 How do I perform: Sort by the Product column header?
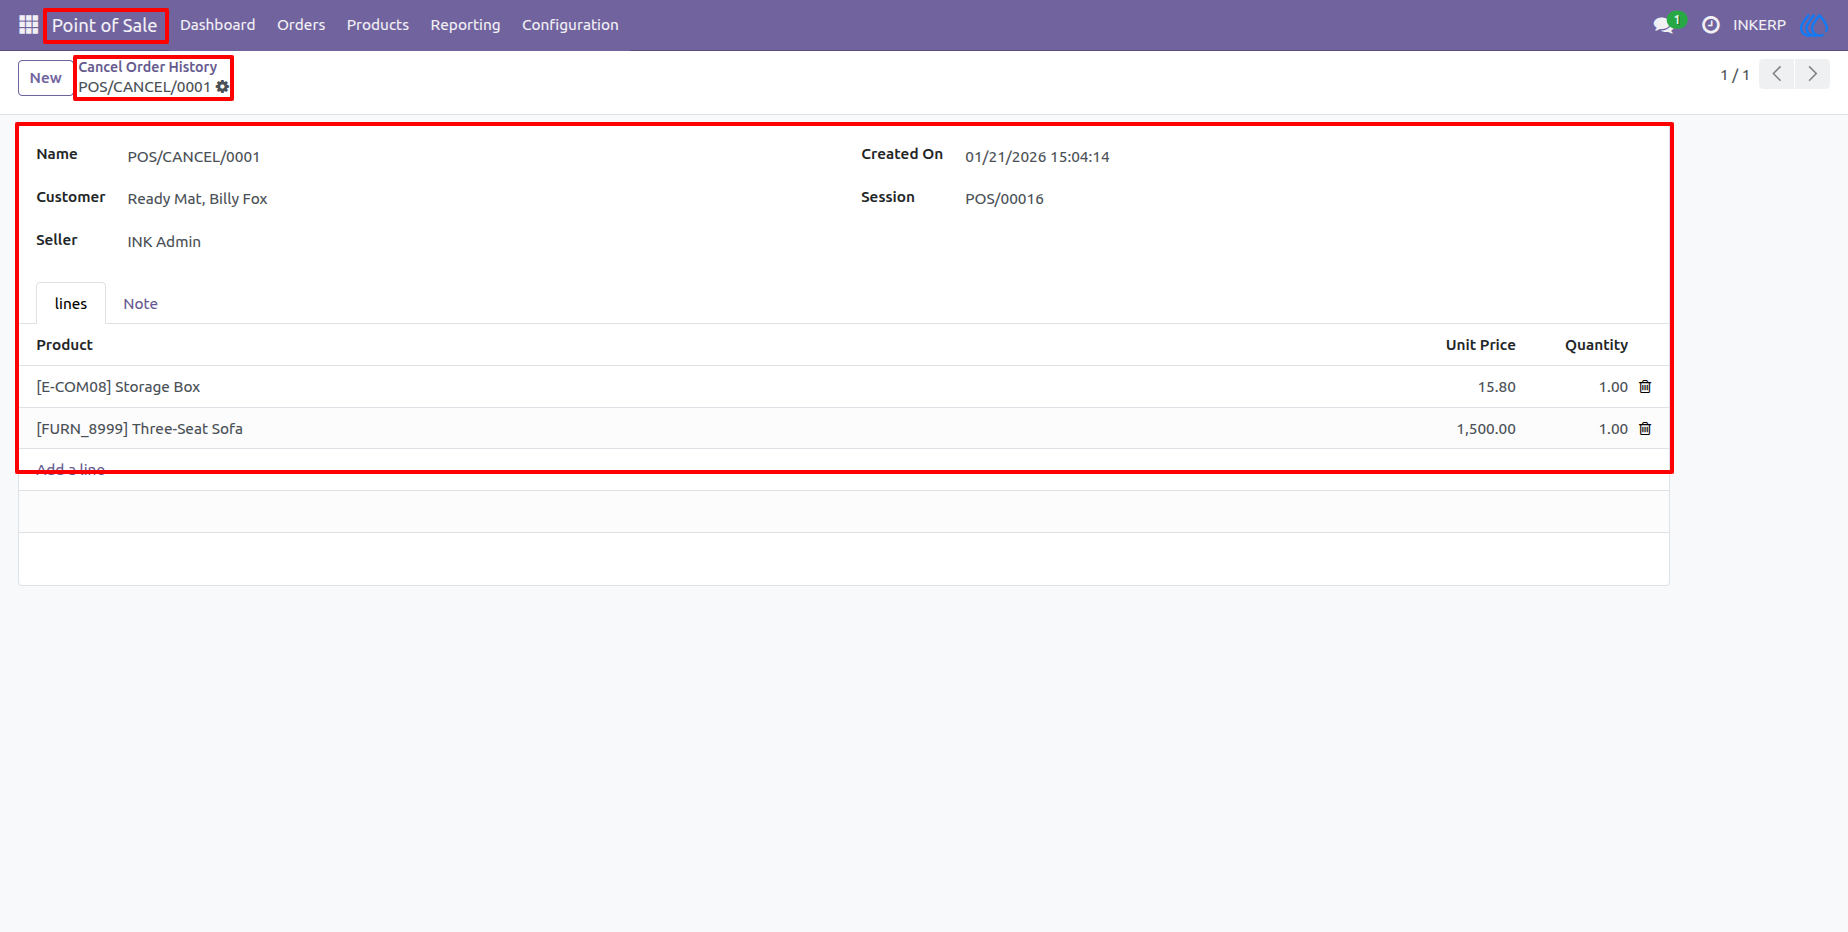65,345
